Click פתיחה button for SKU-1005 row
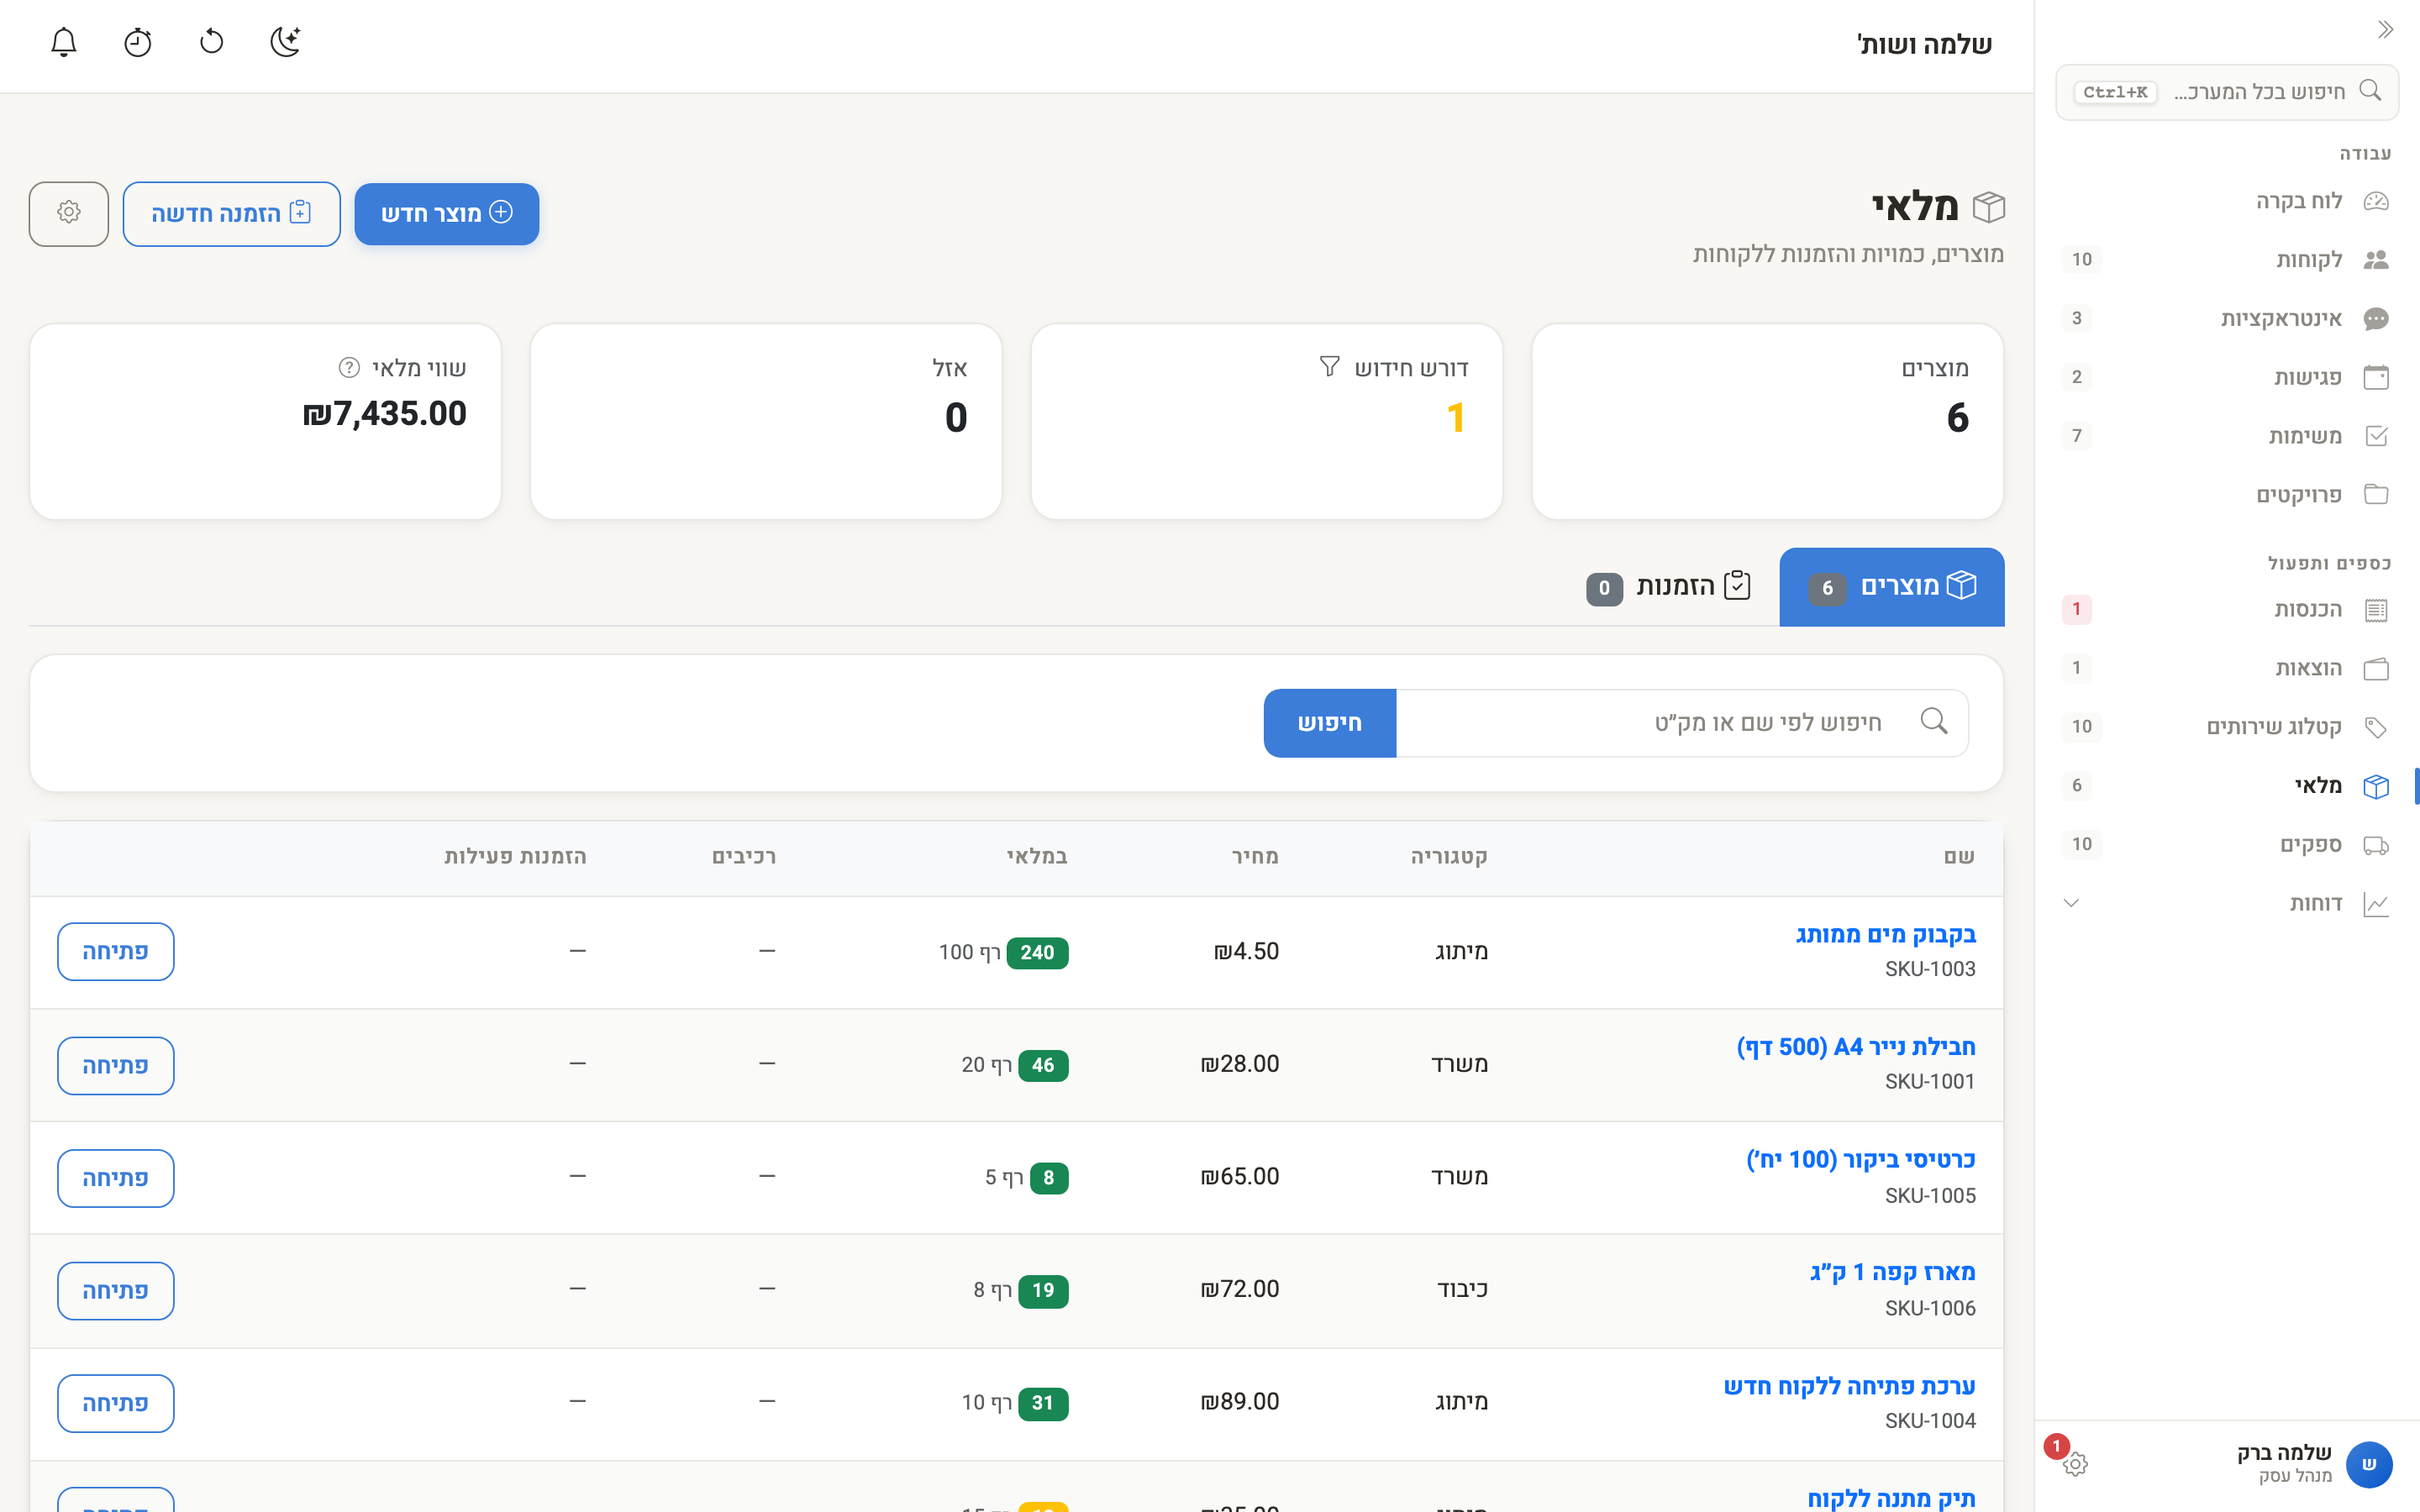 tap(116, 1178)
